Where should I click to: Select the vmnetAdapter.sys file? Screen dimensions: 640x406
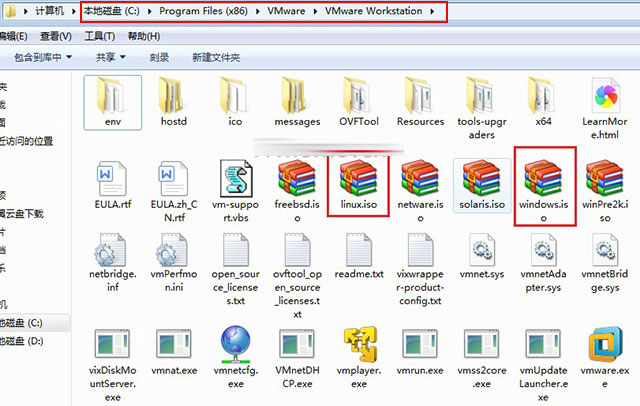pos(543,263)
